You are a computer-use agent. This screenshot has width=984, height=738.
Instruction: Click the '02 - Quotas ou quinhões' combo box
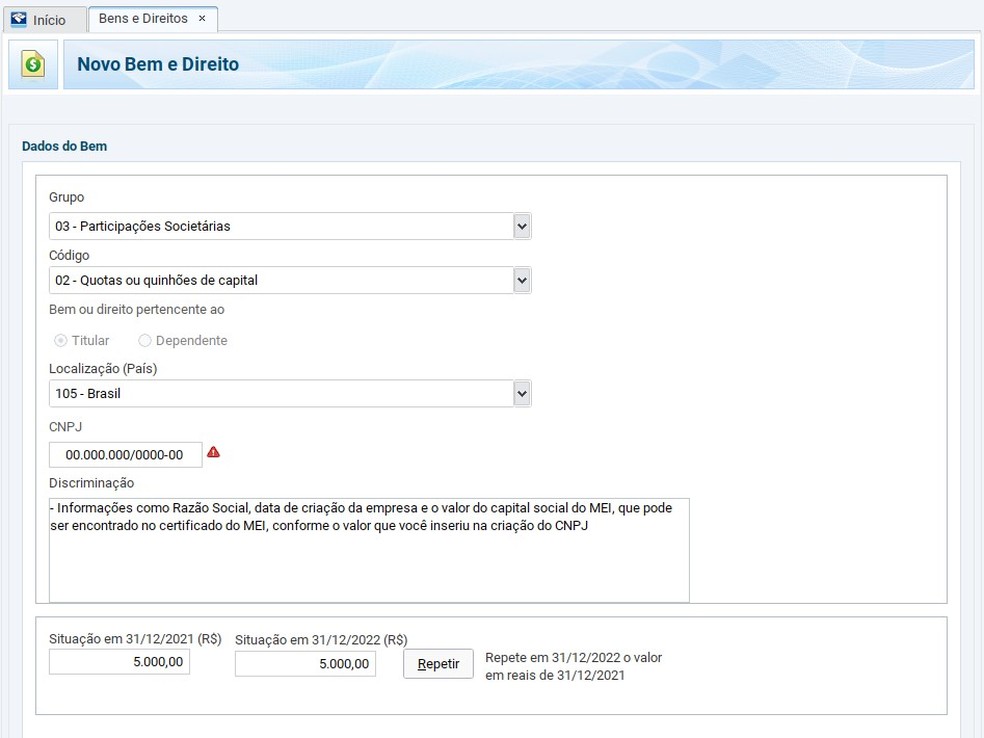click(x=280, y=281)
